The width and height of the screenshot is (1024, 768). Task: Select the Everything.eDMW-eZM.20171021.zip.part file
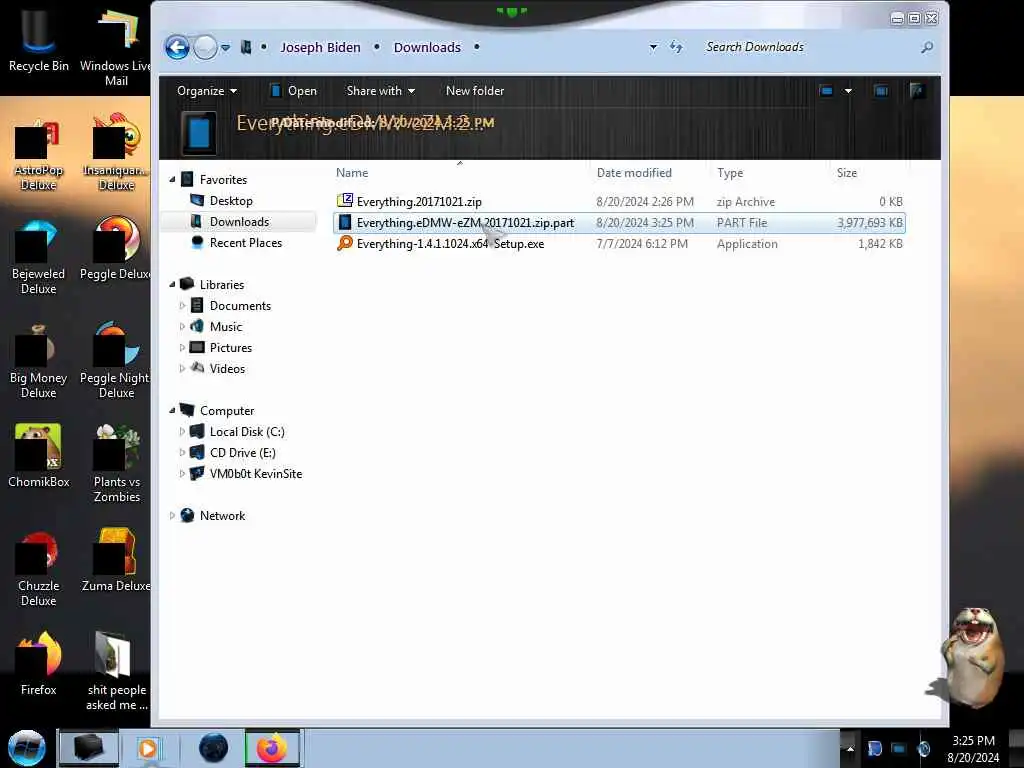619,222
